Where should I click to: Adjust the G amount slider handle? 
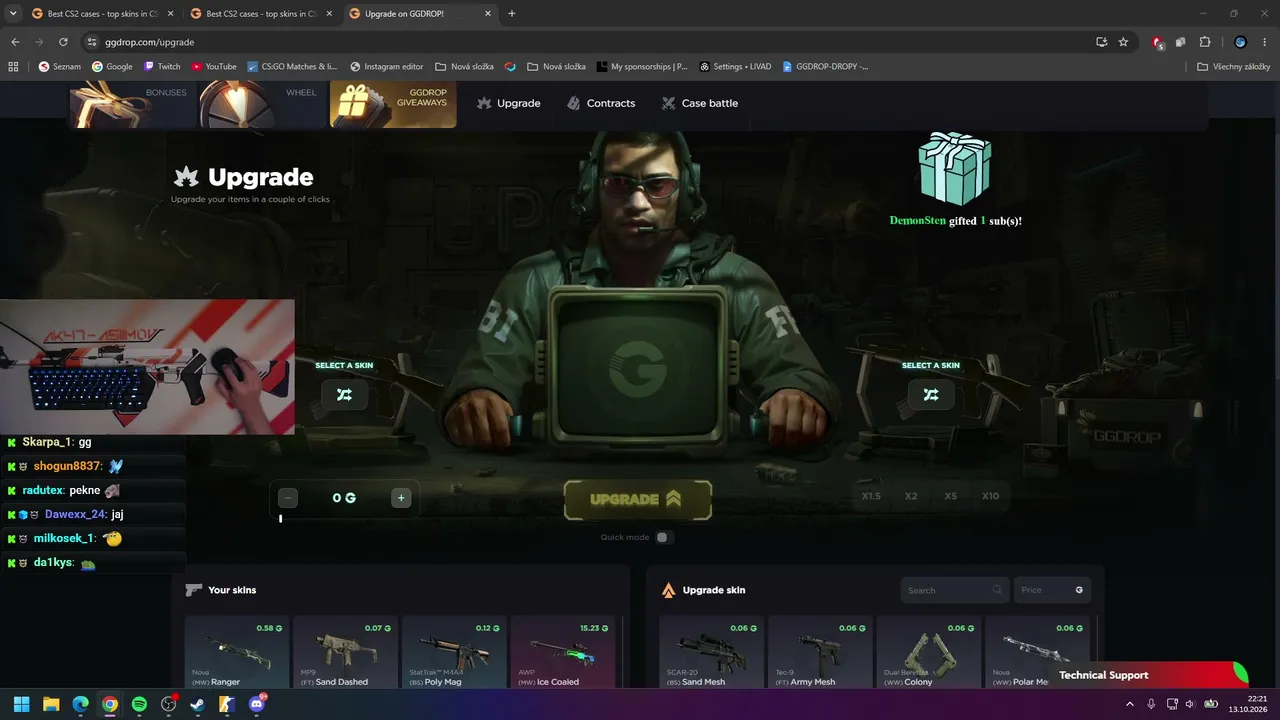pyautogui.click(x=280, y=518)
